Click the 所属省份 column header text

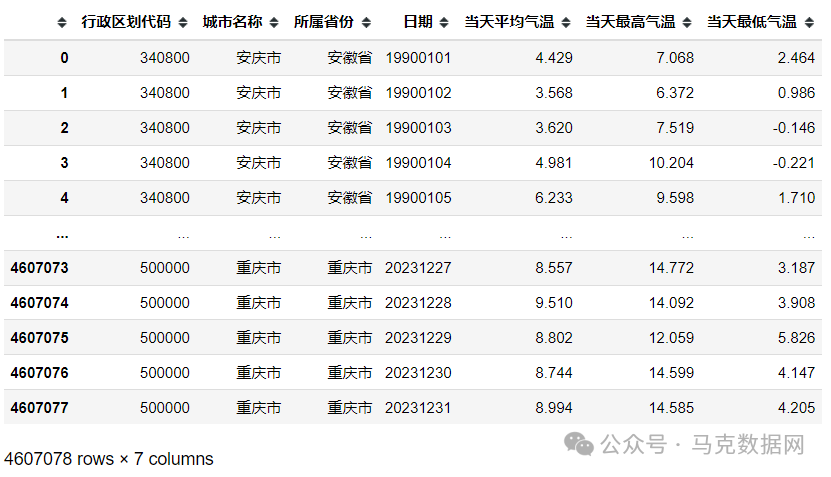[x=324, y=22]
